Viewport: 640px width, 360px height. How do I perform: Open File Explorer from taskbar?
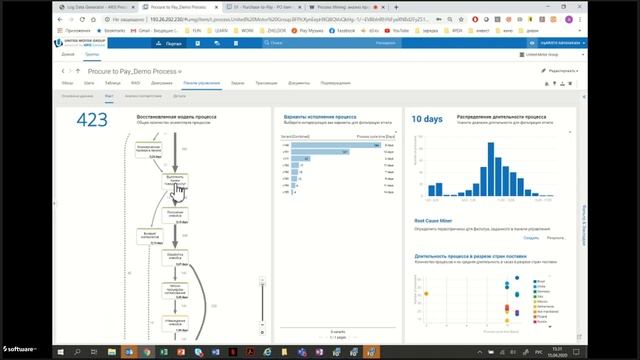tap(111, 352)
